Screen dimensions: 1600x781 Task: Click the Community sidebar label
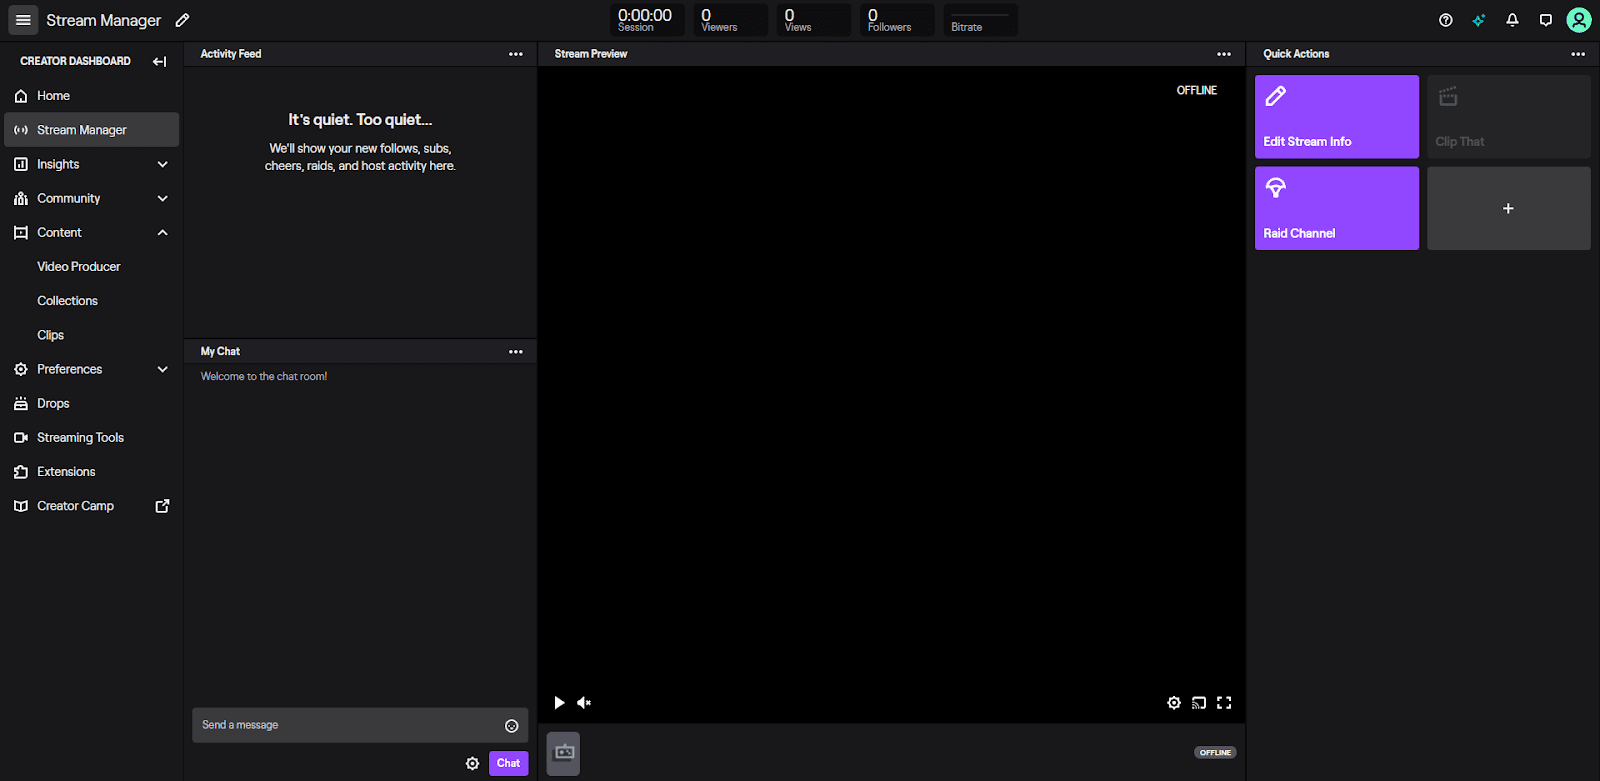tap(68, 198)
